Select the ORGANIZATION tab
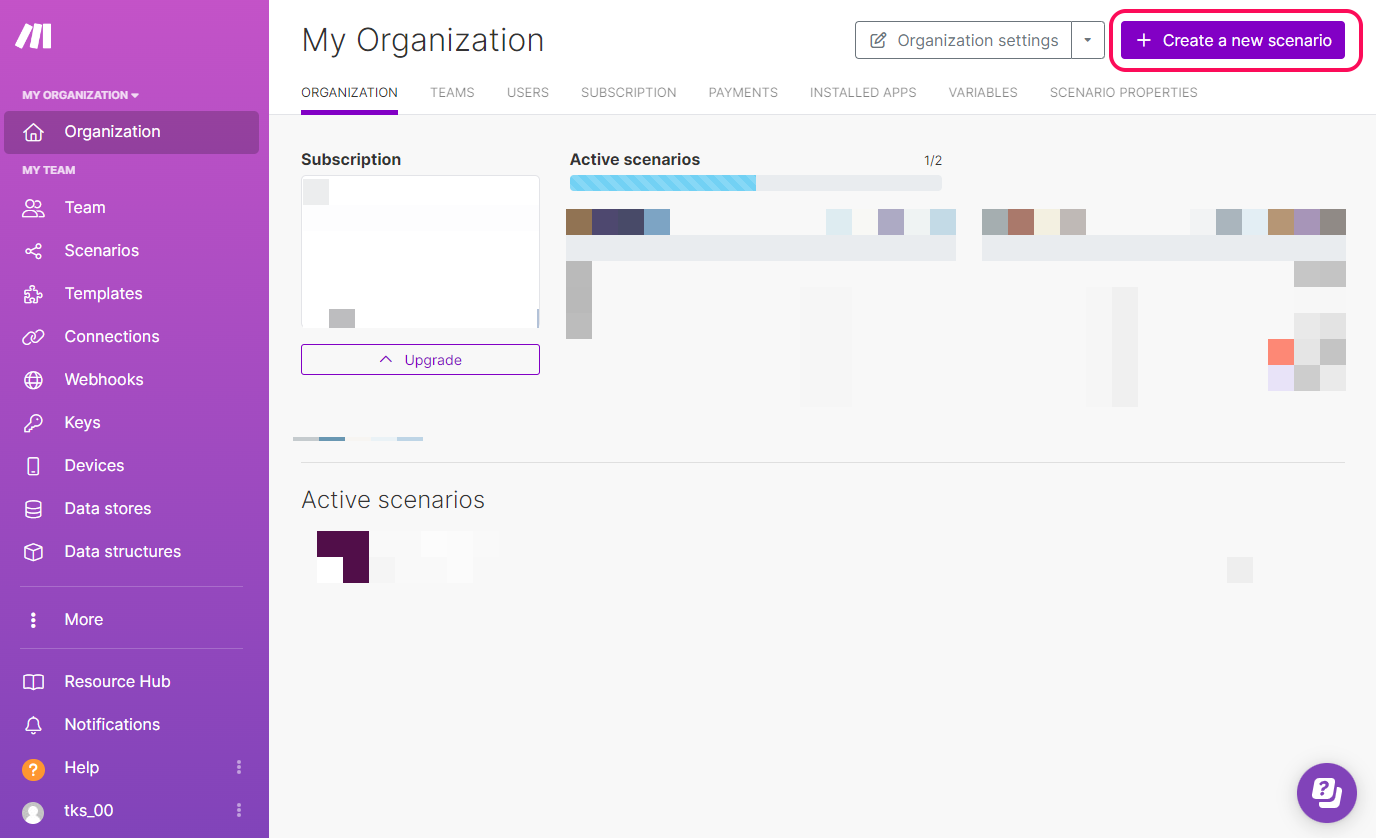Viewport: 1376px width, 838px height. pyautogui.click(x=350, y=92)
